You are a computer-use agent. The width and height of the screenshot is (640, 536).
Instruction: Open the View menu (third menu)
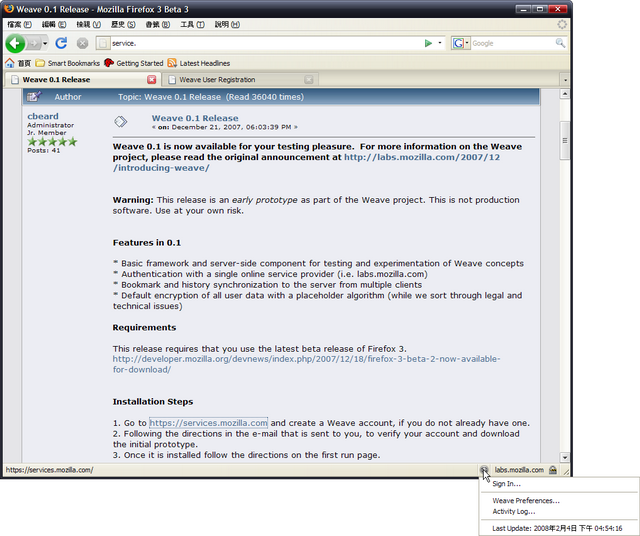(89, 24)
